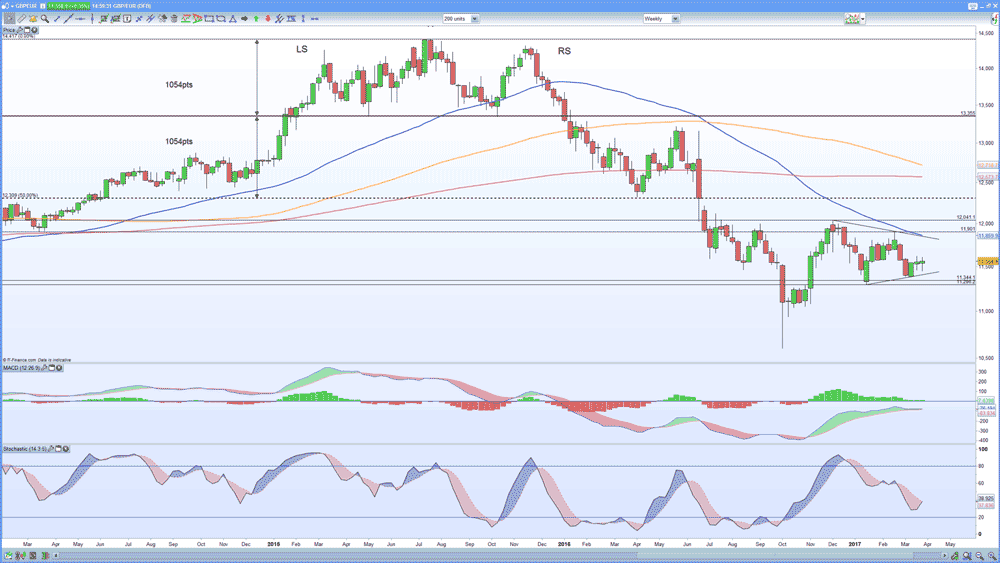Click the green price change label in title

(68, 6)
